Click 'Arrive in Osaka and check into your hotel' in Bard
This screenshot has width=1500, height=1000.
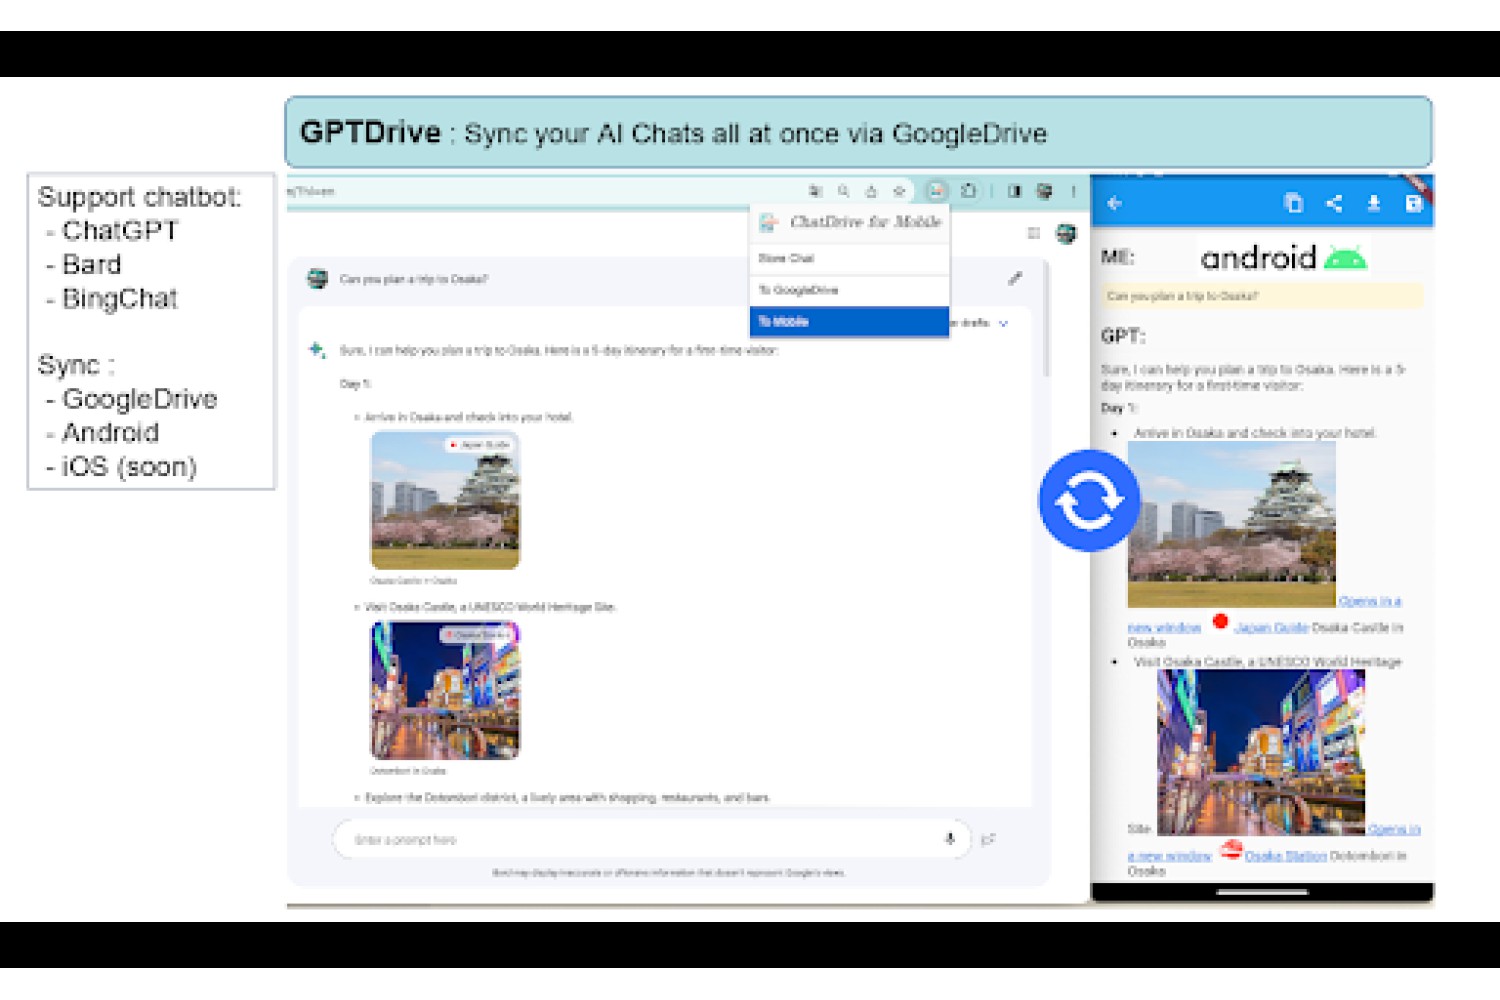pos(468,417)
